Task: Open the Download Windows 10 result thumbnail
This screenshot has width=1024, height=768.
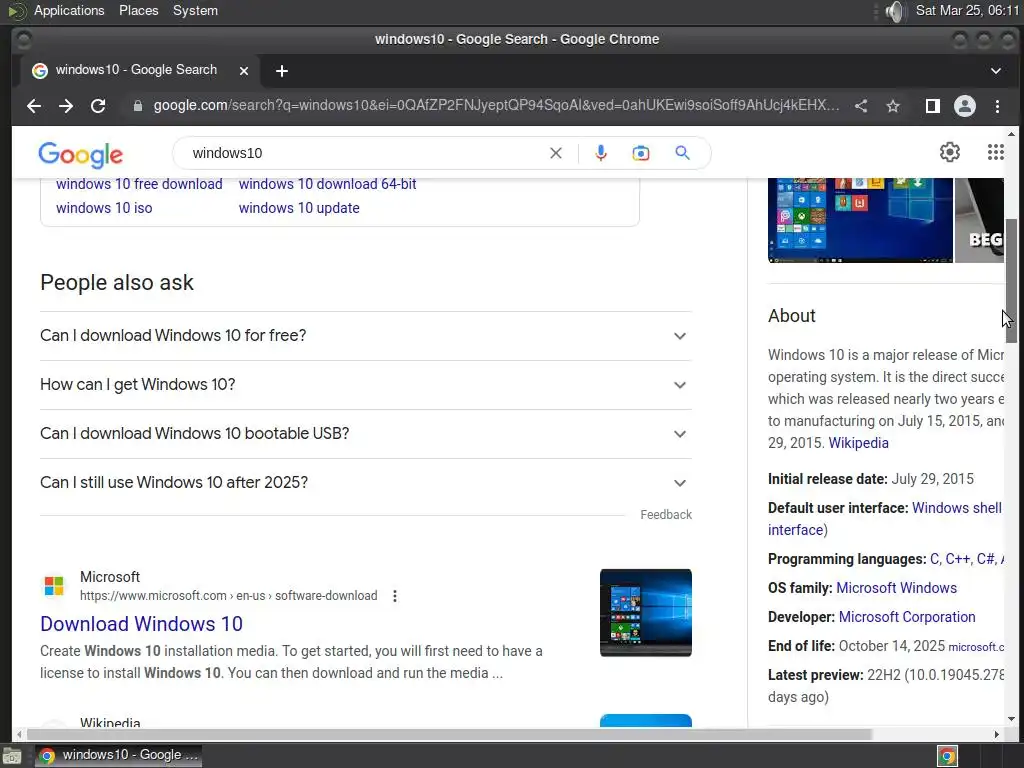Action: coord(646,613)
